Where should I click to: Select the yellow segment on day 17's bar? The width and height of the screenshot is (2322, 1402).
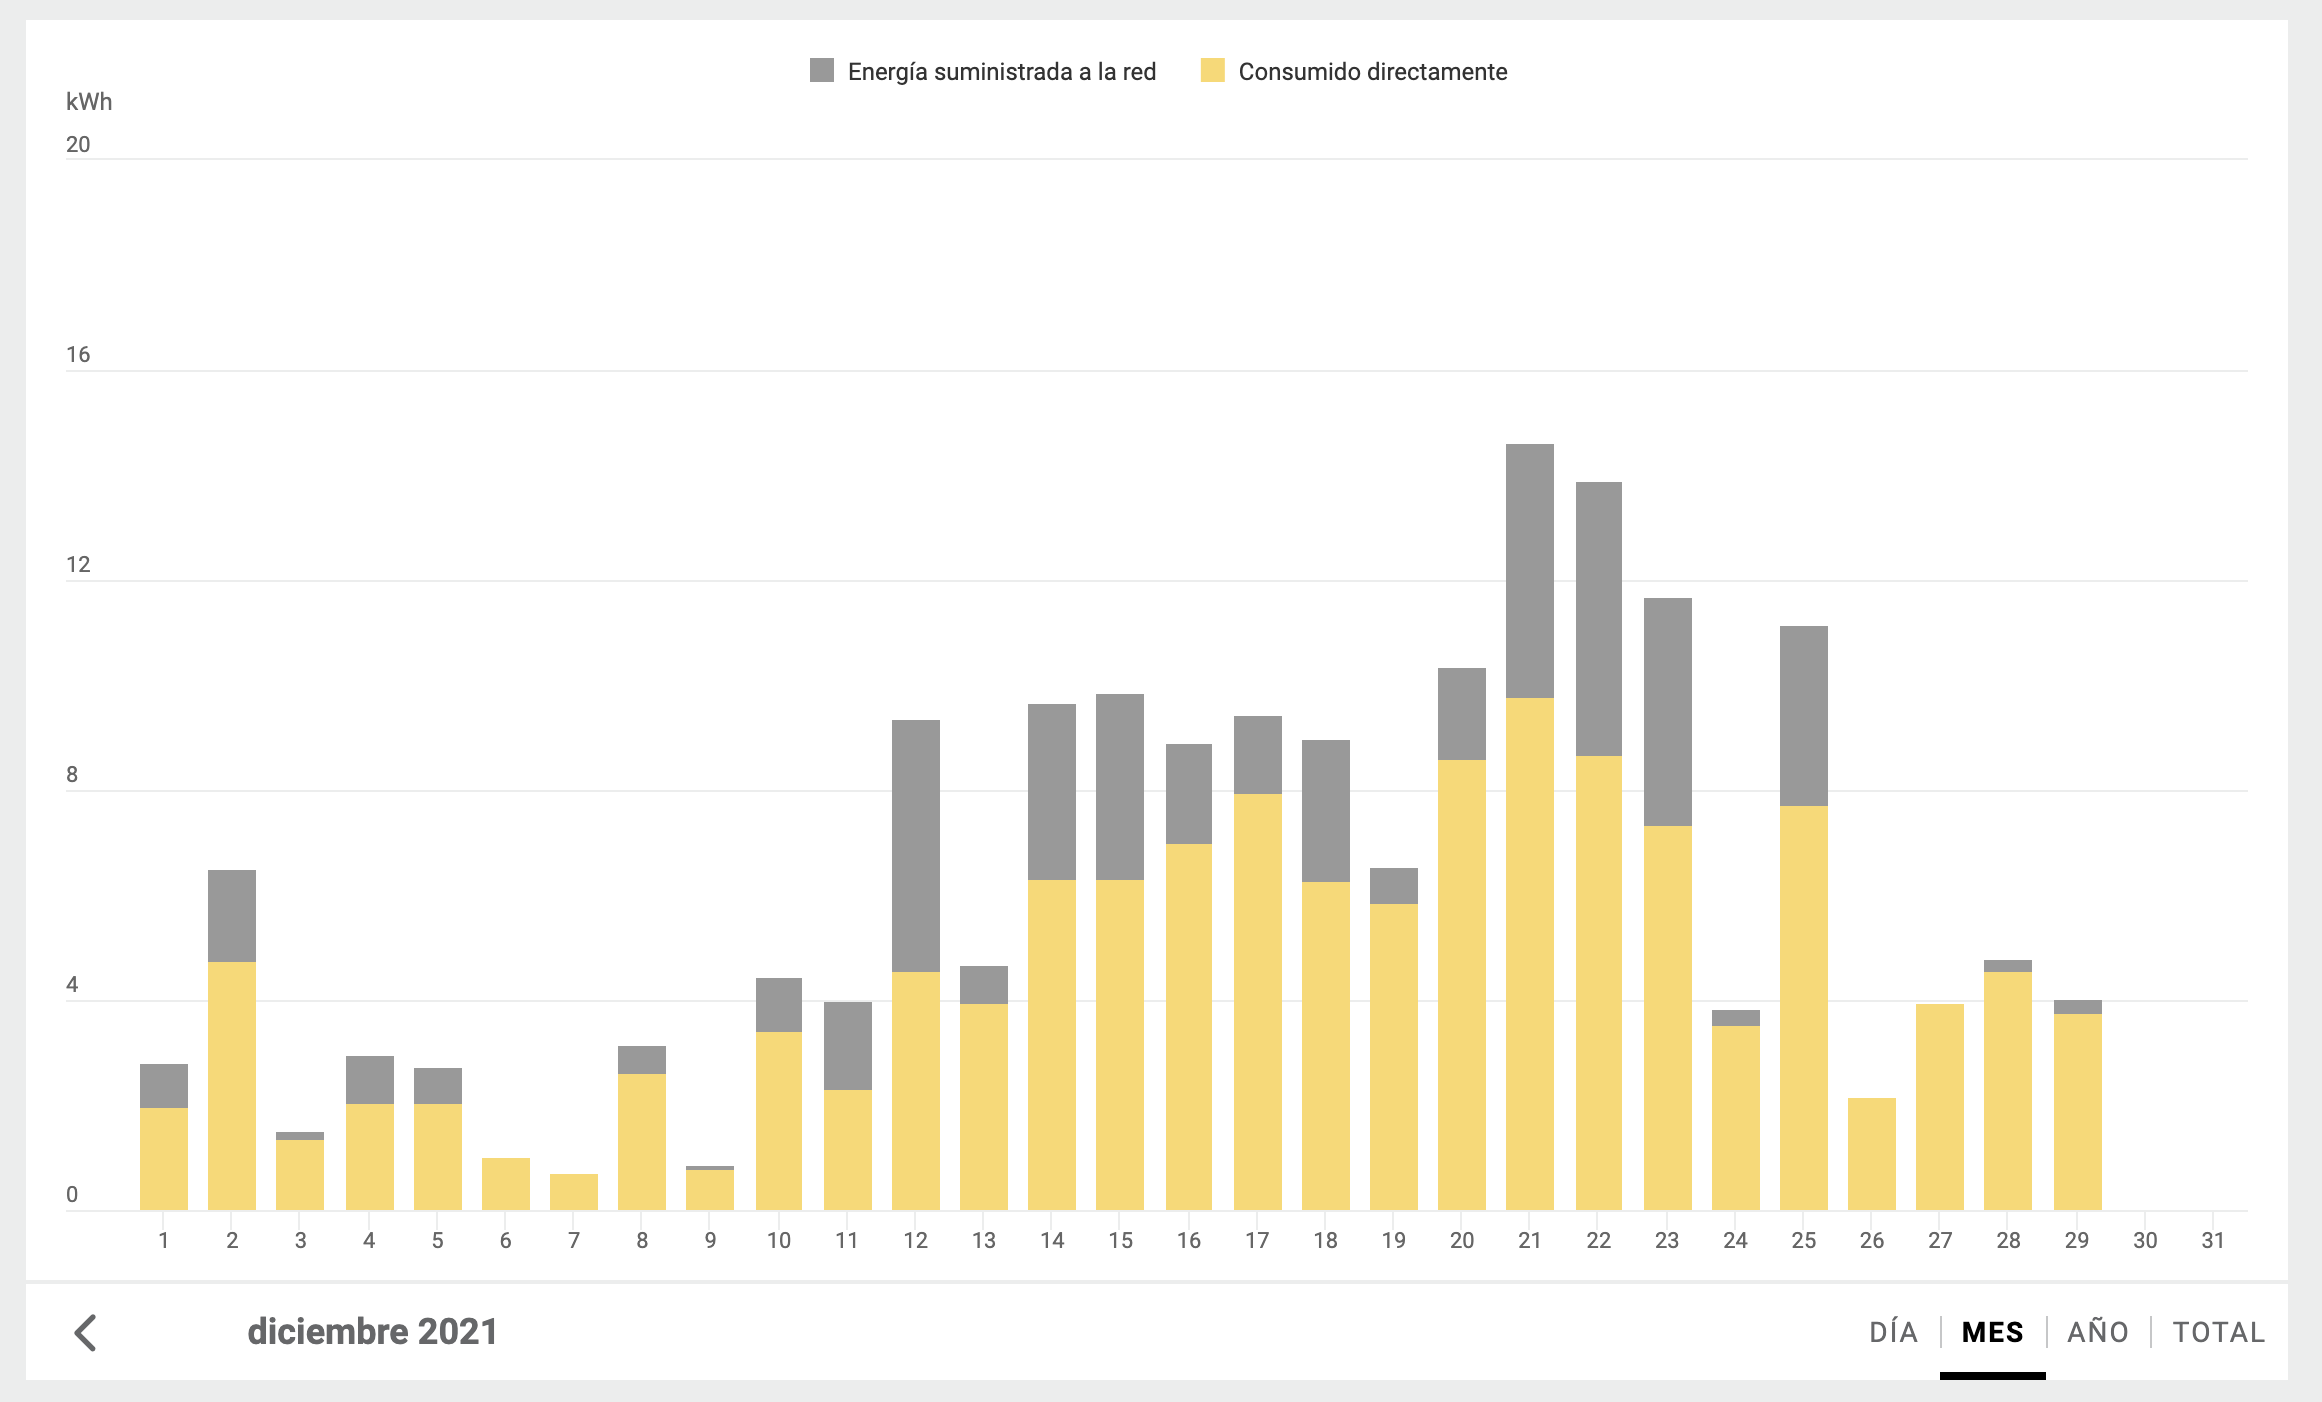(1258, 1002)
